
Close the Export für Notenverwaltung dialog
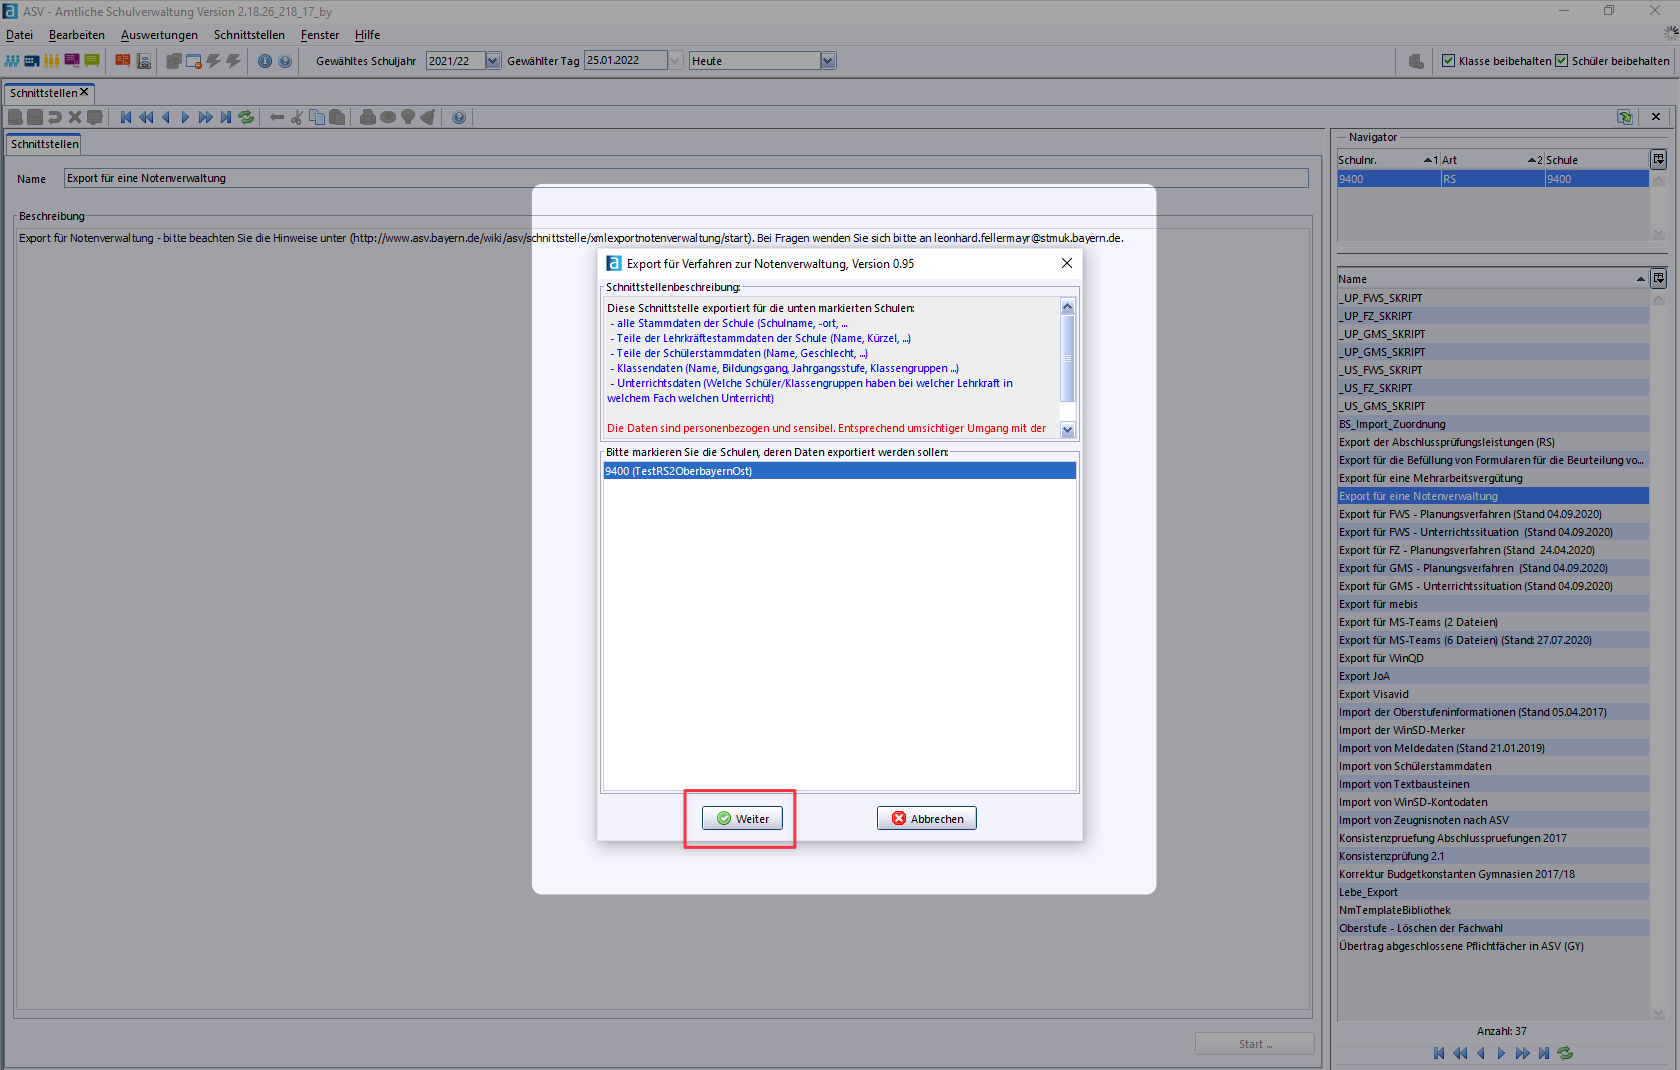(x=1067, y=263)
